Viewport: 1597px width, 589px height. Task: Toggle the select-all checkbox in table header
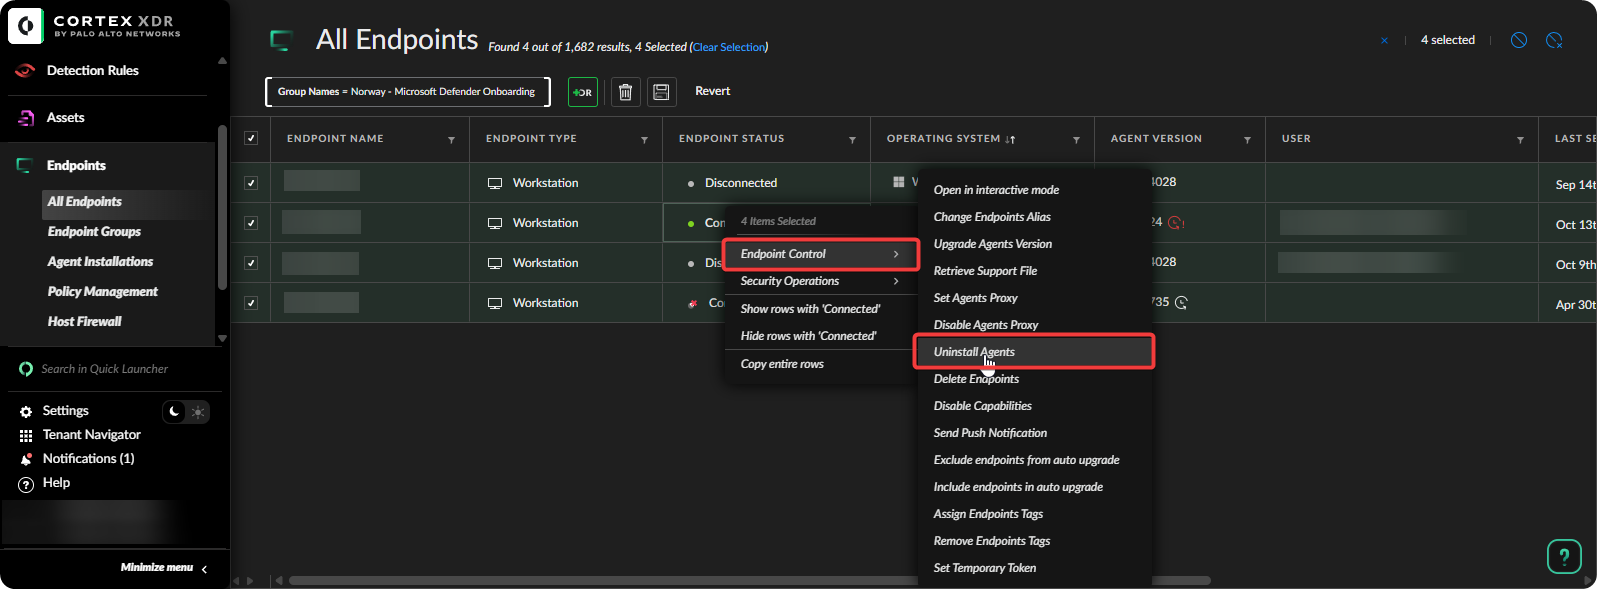(251, 138)
